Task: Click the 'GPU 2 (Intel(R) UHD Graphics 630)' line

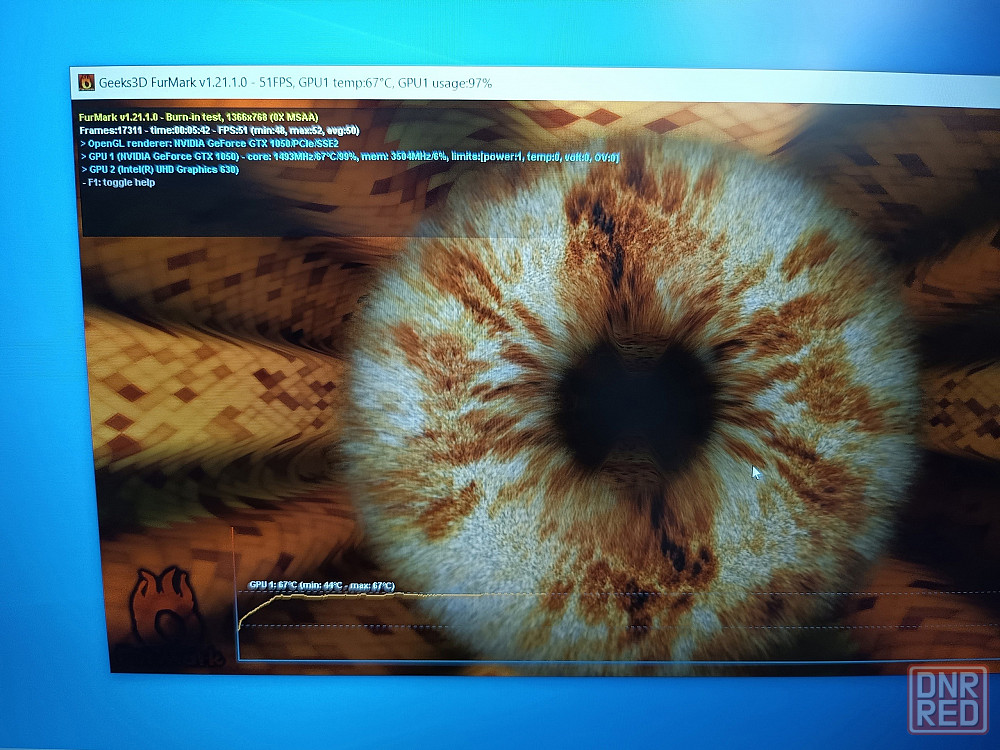Action: pyautogui.click(x=159, y=170)
